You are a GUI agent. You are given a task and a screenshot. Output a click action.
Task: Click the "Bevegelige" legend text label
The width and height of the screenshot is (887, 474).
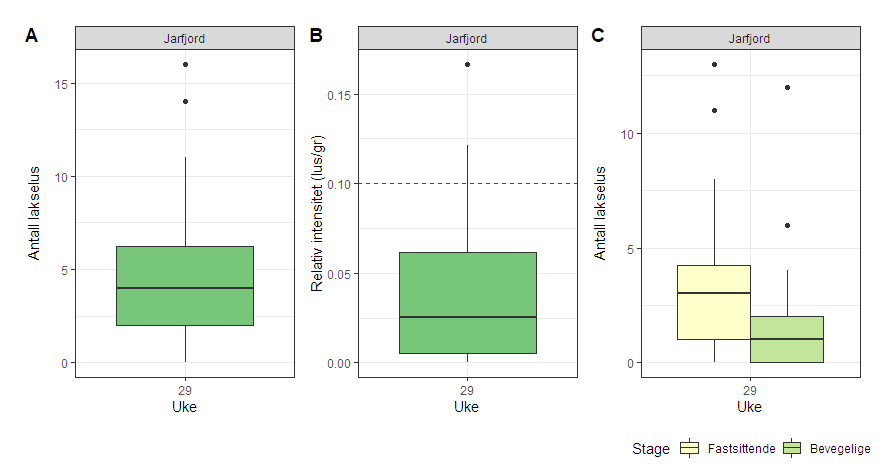(x=841, y=449)
